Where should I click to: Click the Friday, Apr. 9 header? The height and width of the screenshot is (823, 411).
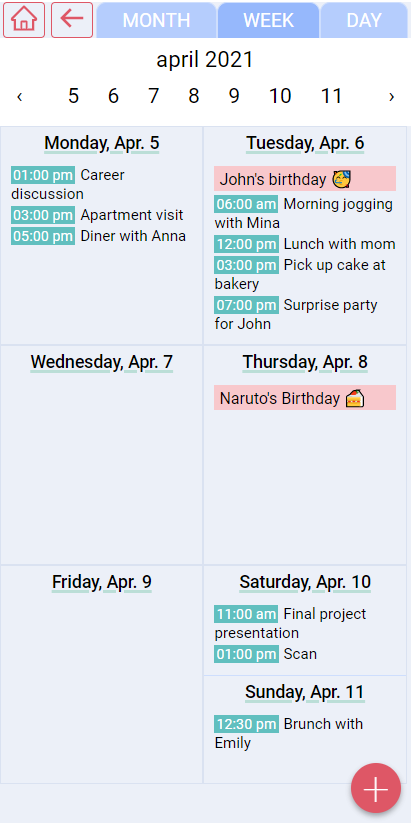102,582
